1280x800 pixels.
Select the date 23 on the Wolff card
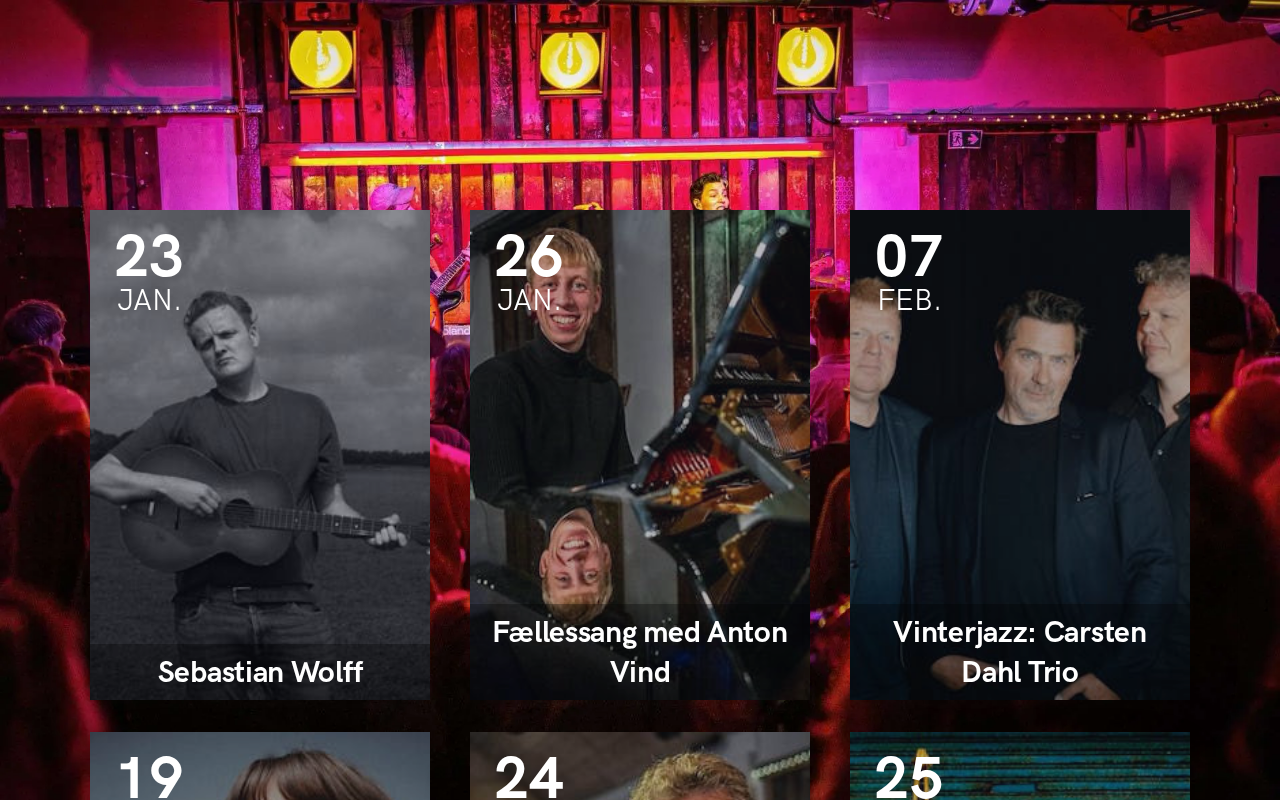149,256
